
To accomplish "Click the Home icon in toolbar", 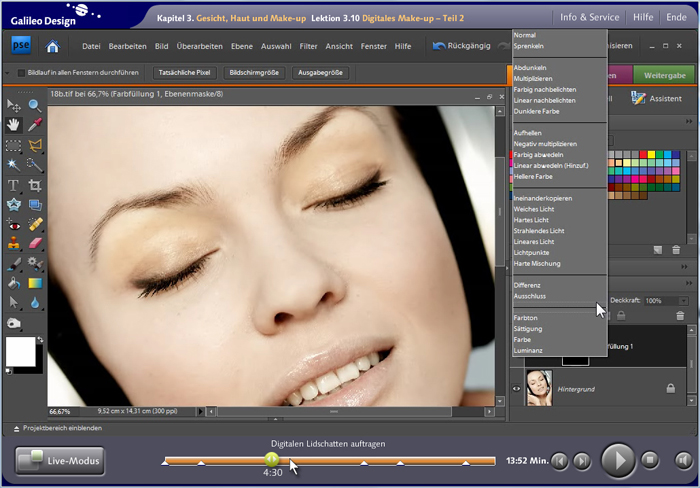I will click(53, 46).
